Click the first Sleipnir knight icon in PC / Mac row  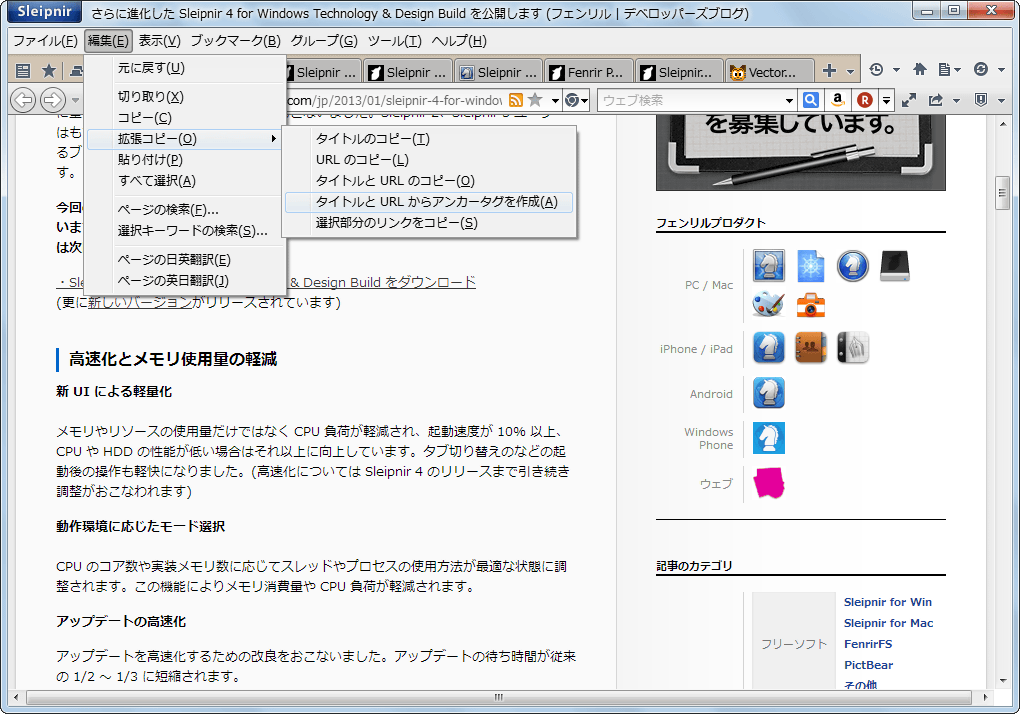coord(769,265)
